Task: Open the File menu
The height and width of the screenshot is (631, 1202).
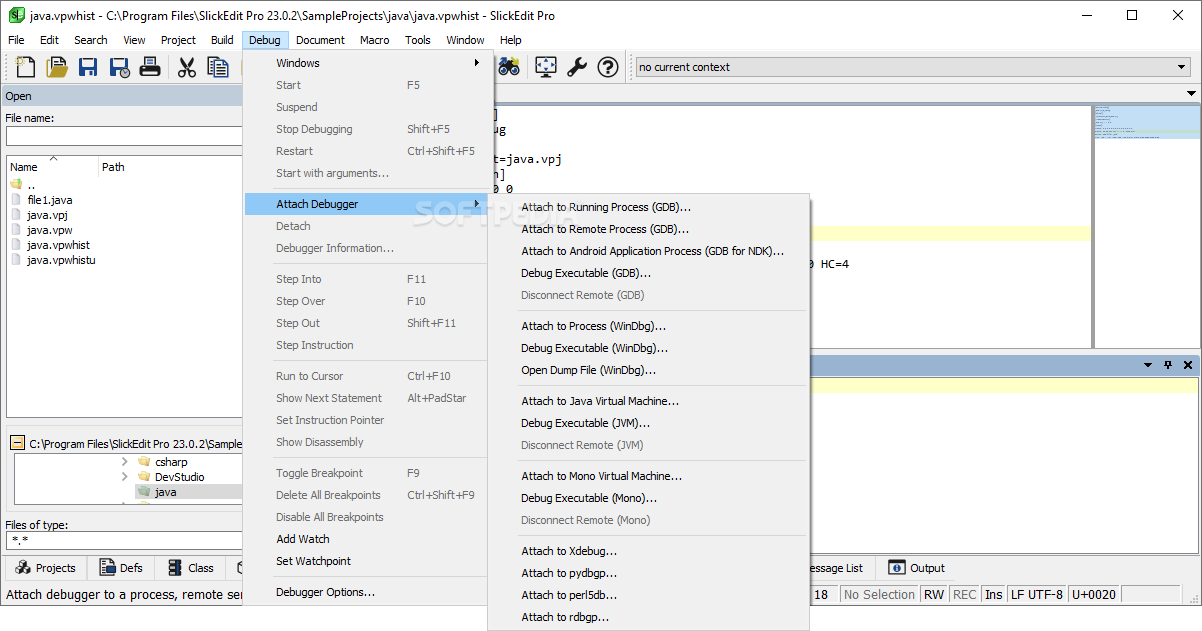Action: point(16,40)
